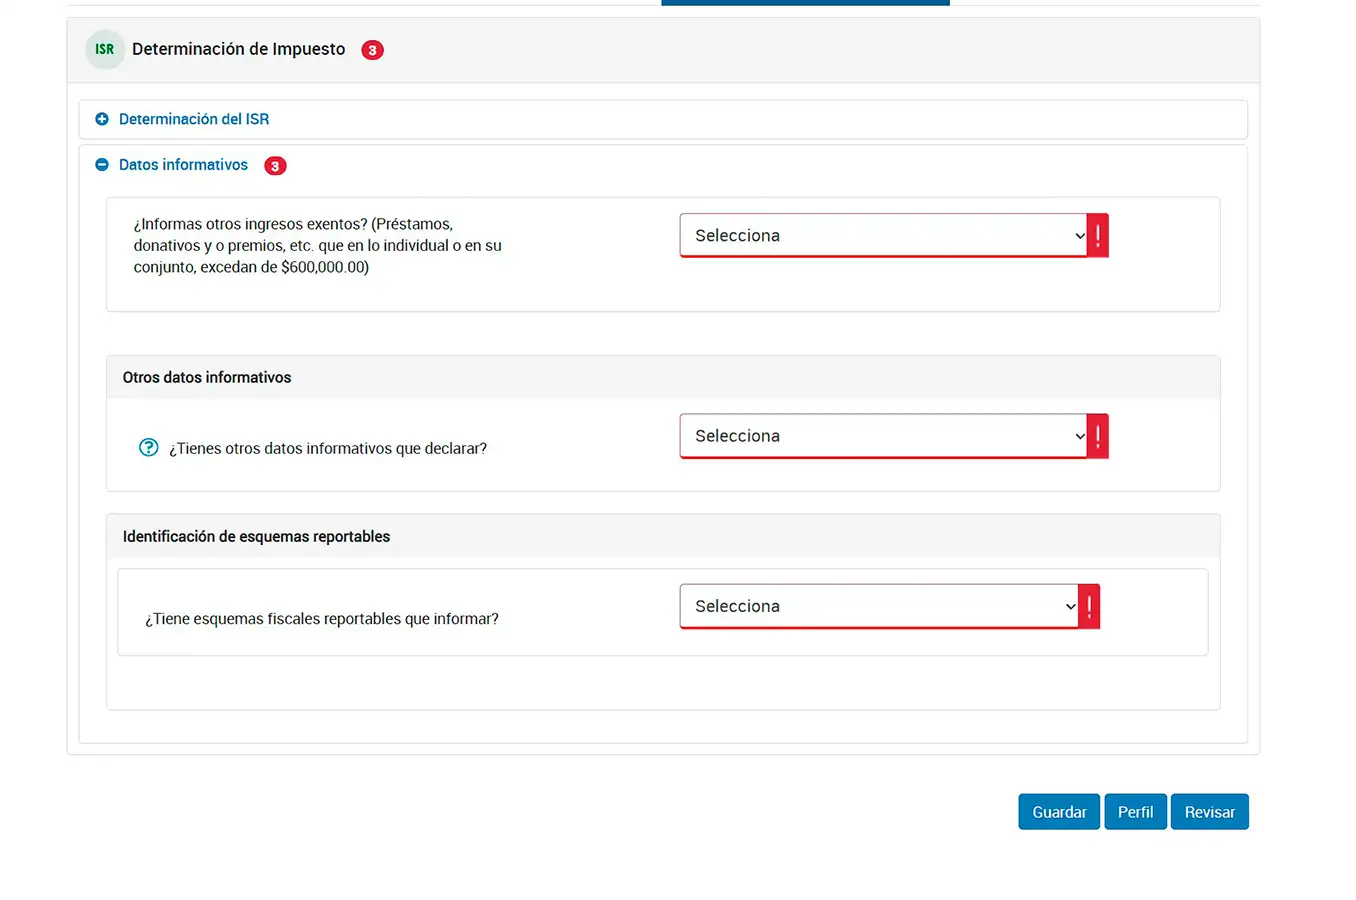
Task: Click the Revisar button
Action: [1209, 812]
